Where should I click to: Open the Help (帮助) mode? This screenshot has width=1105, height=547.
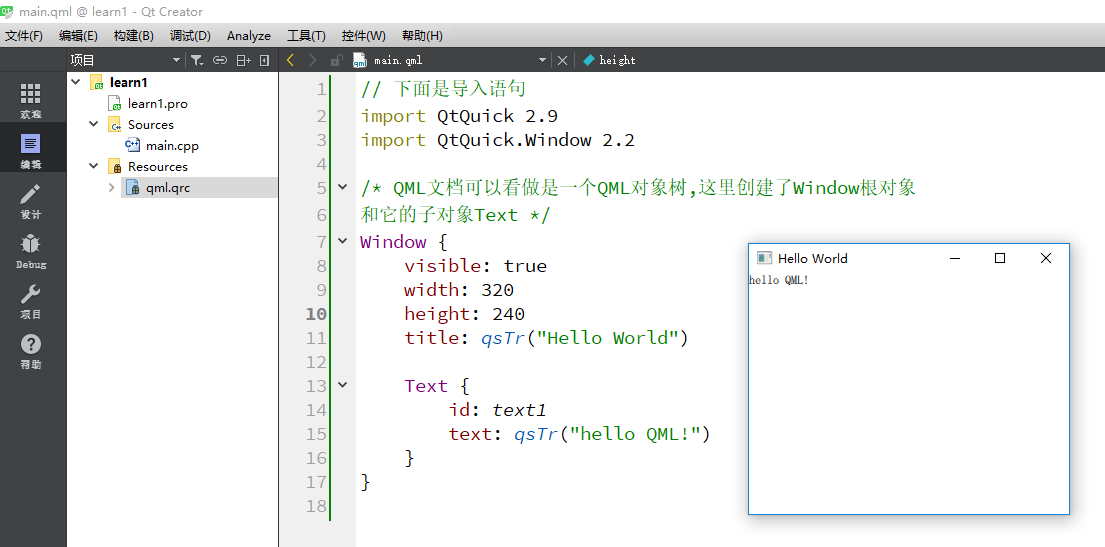(x=30, y=352)
